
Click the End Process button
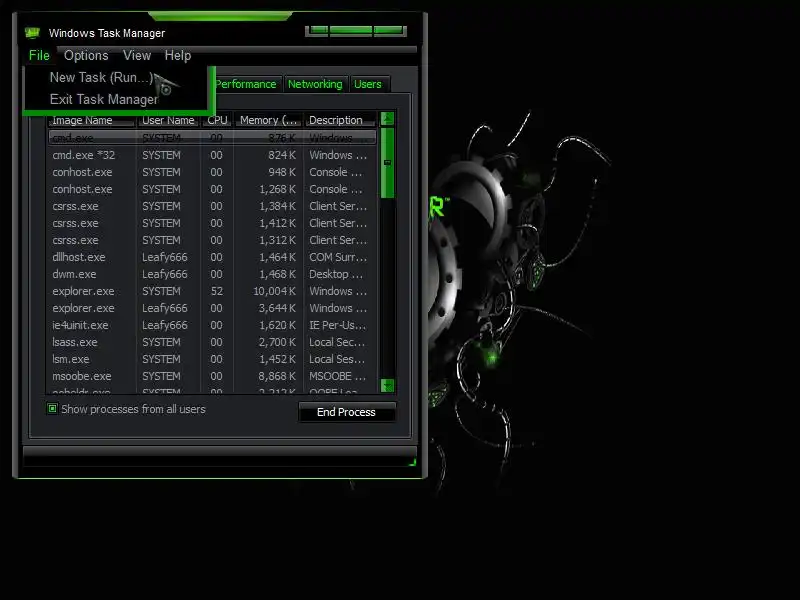(x=346, y=412)
